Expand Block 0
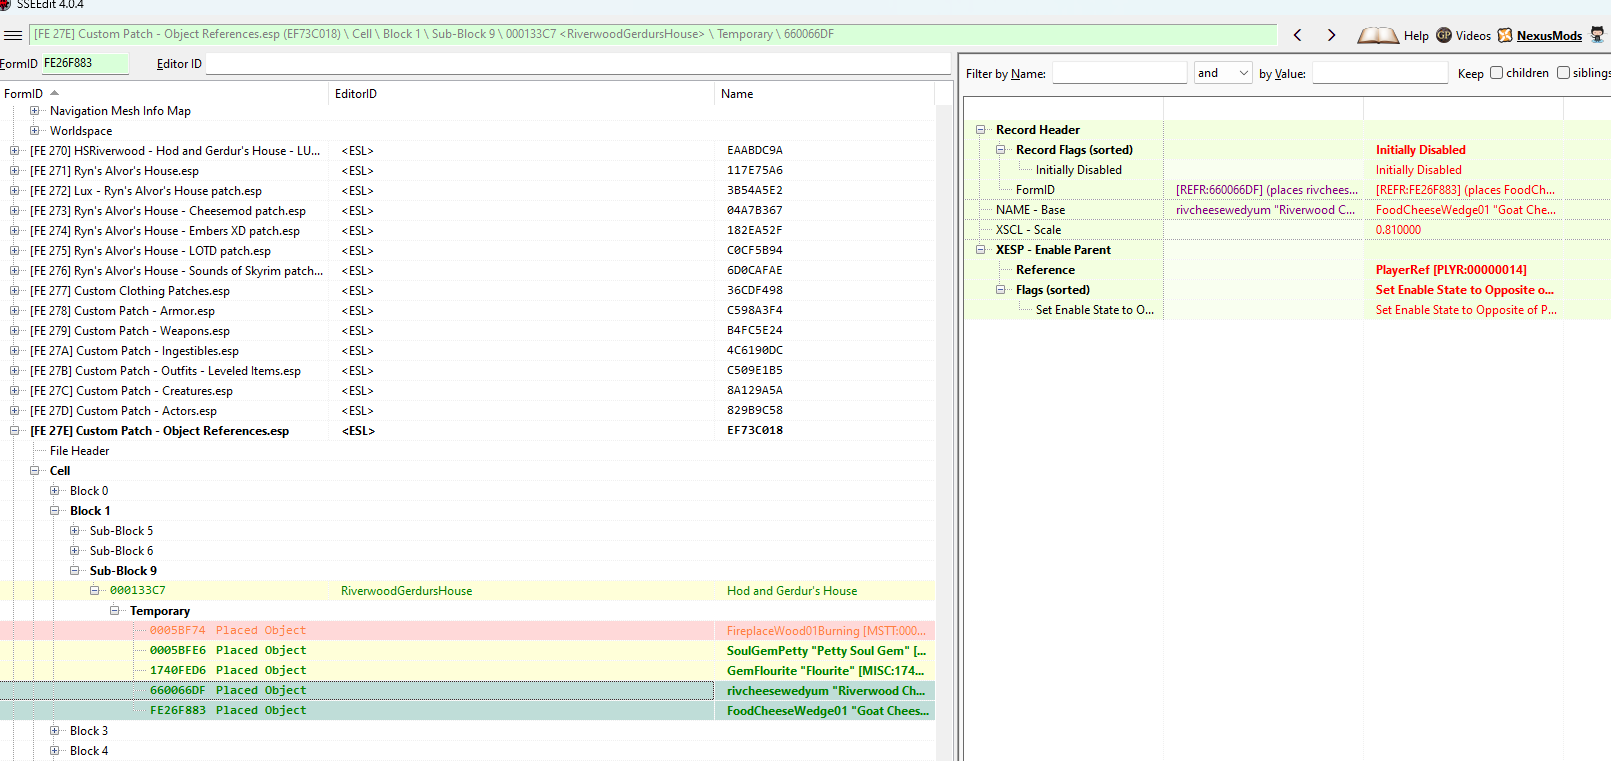 [x=55, y=491]
